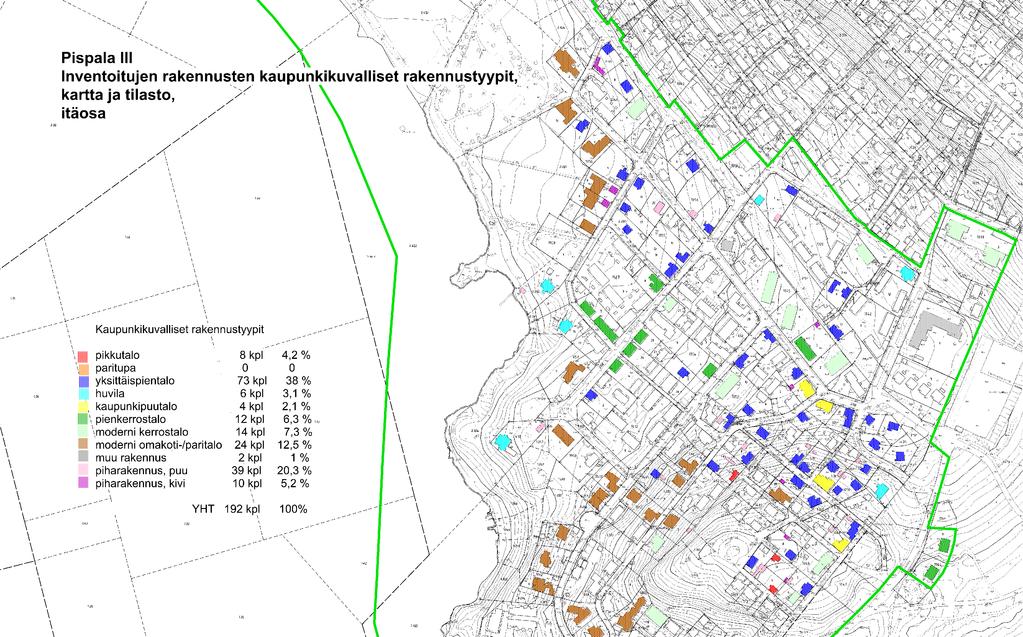Viewport: 1023px width, 637px height.
Task: Select the percentage "20,3 %" in the legend
Action: coord(294,471)
